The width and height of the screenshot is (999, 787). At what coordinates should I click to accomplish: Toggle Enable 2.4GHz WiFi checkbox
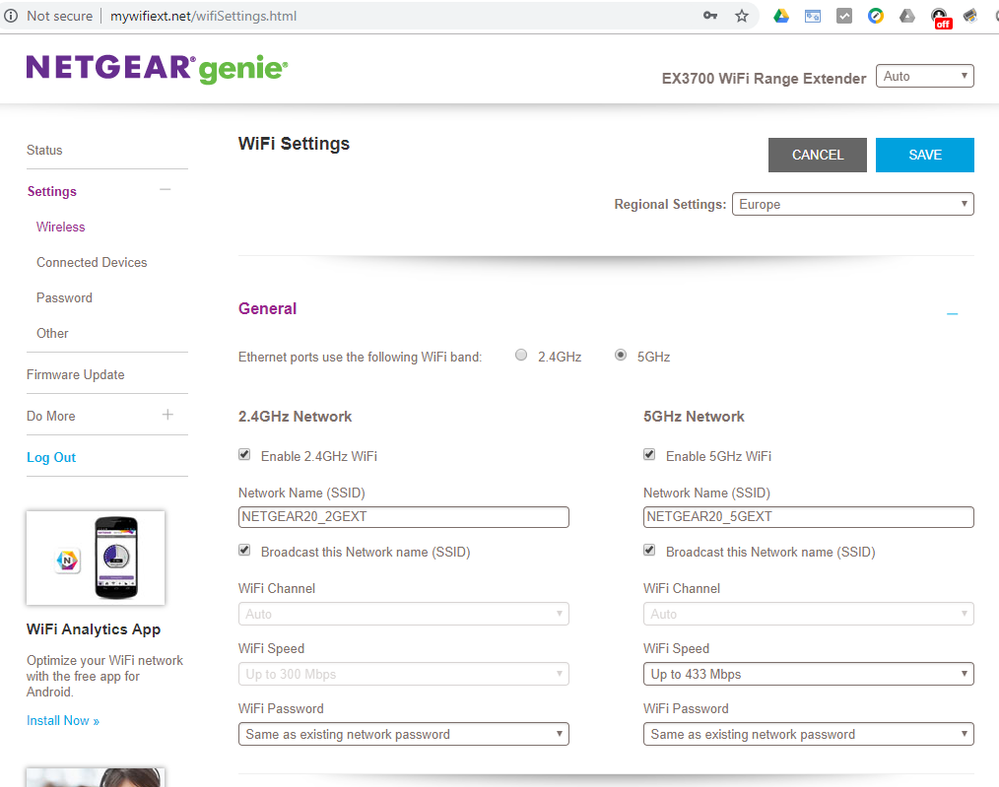[245, 454]
